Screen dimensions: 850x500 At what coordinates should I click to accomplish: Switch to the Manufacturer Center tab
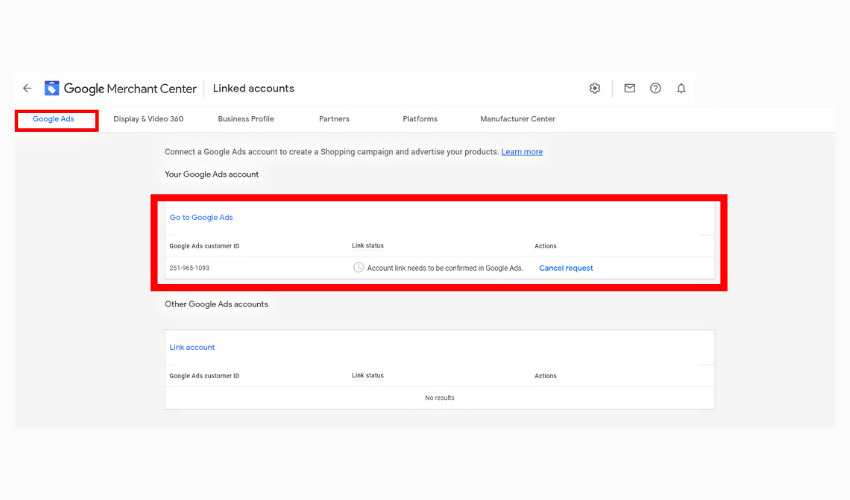coord(517,119)
